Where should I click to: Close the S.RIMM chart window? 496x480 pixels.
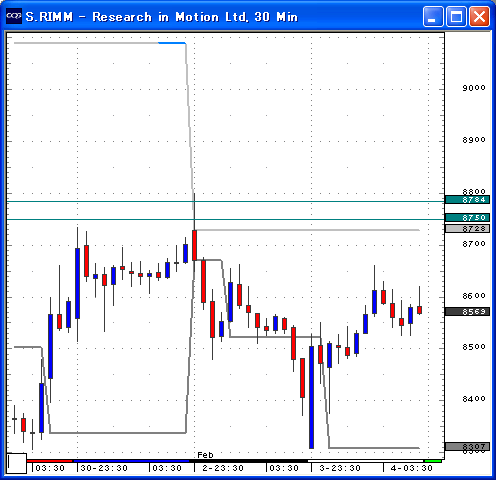point(479,16)
